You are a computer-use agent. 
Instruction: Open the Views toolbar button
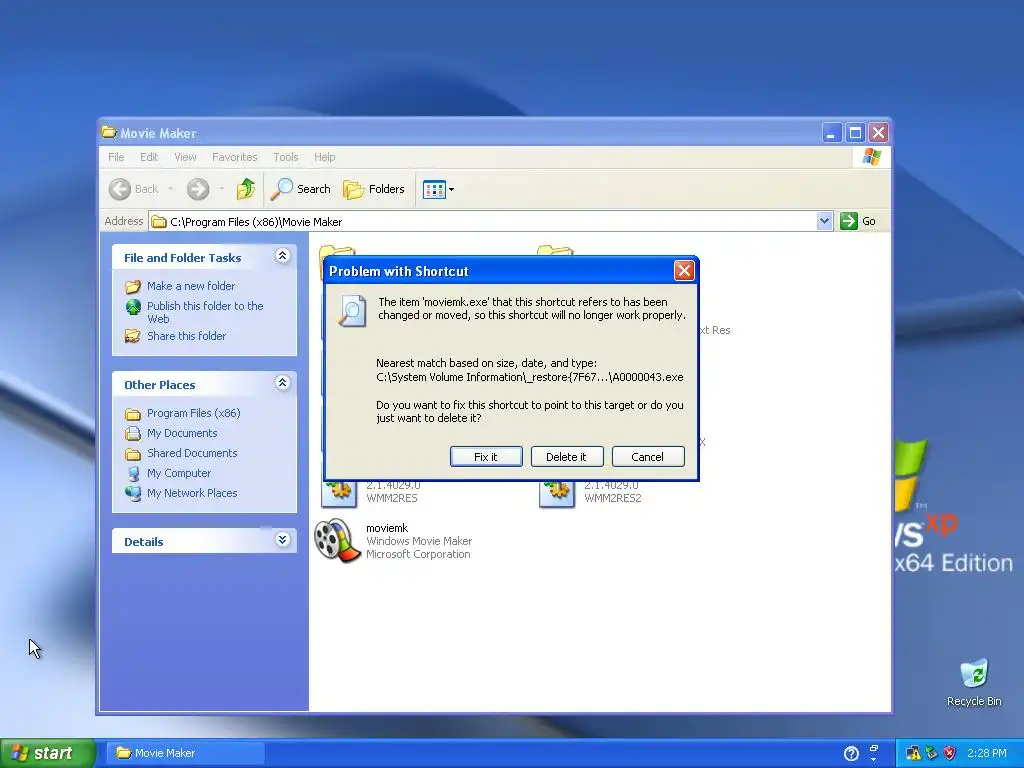point(434,190)
